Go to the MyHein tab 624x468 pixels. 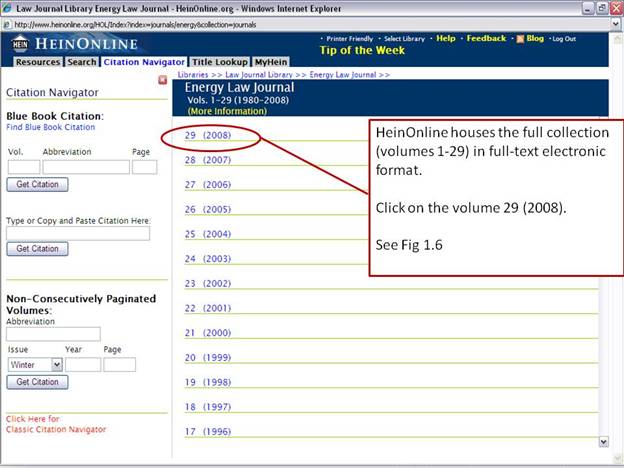(271, 62)
